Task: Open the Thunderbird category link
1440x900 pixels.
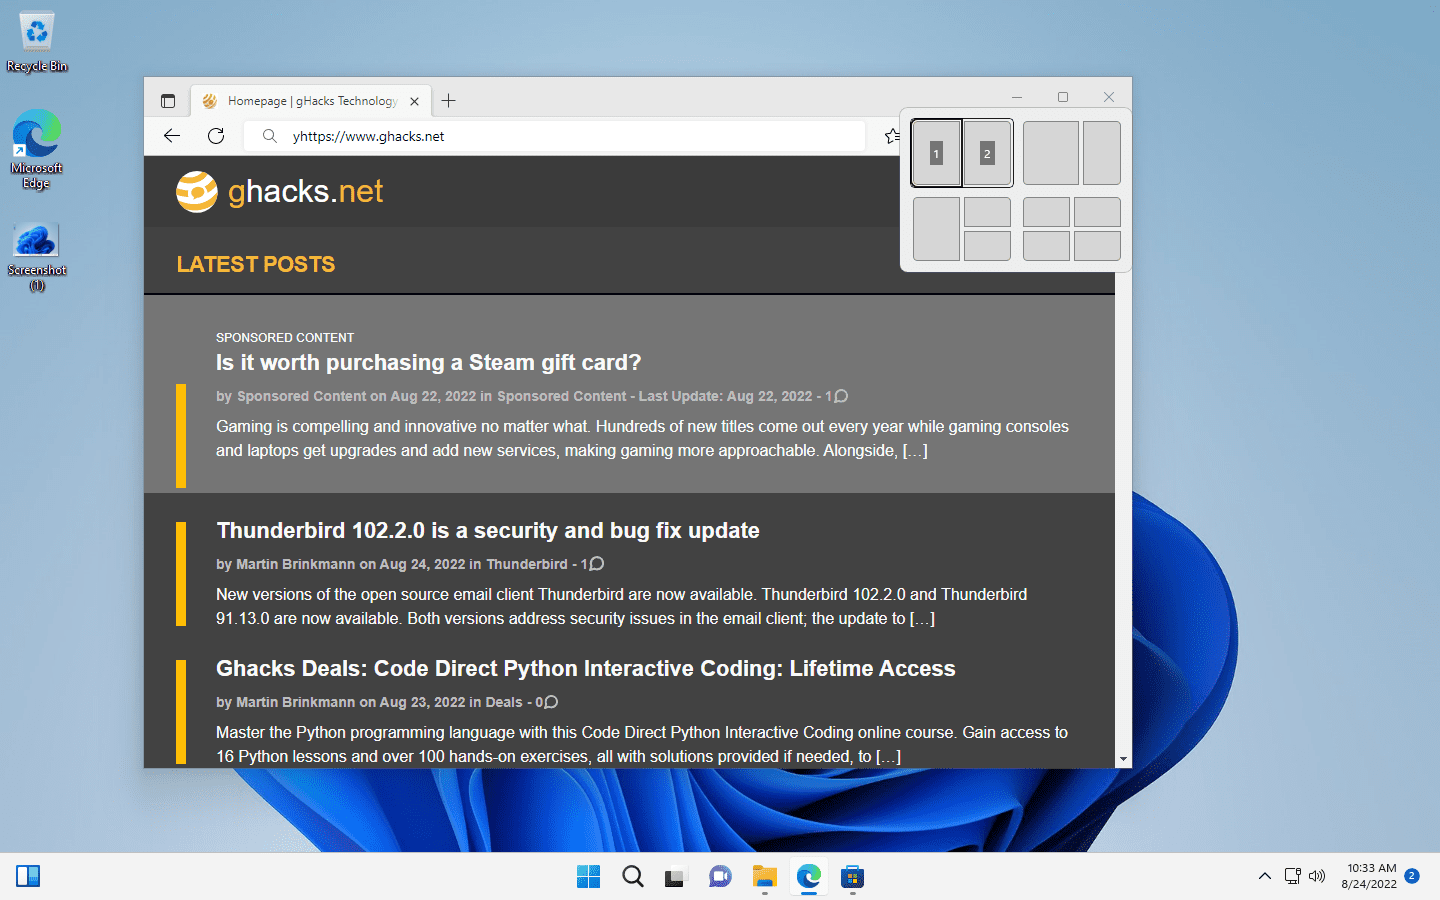Action: (x=528, y=563)
